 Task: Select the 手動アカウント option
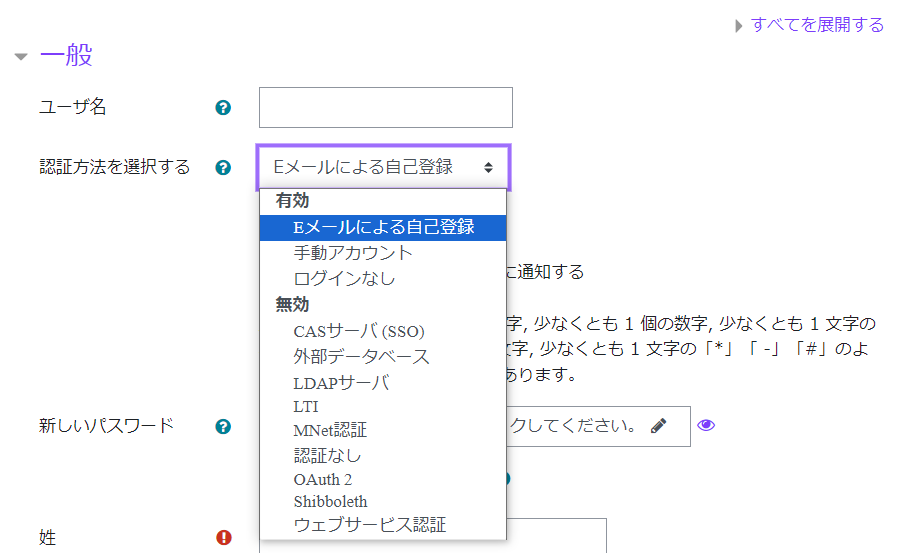click(383, 252)
